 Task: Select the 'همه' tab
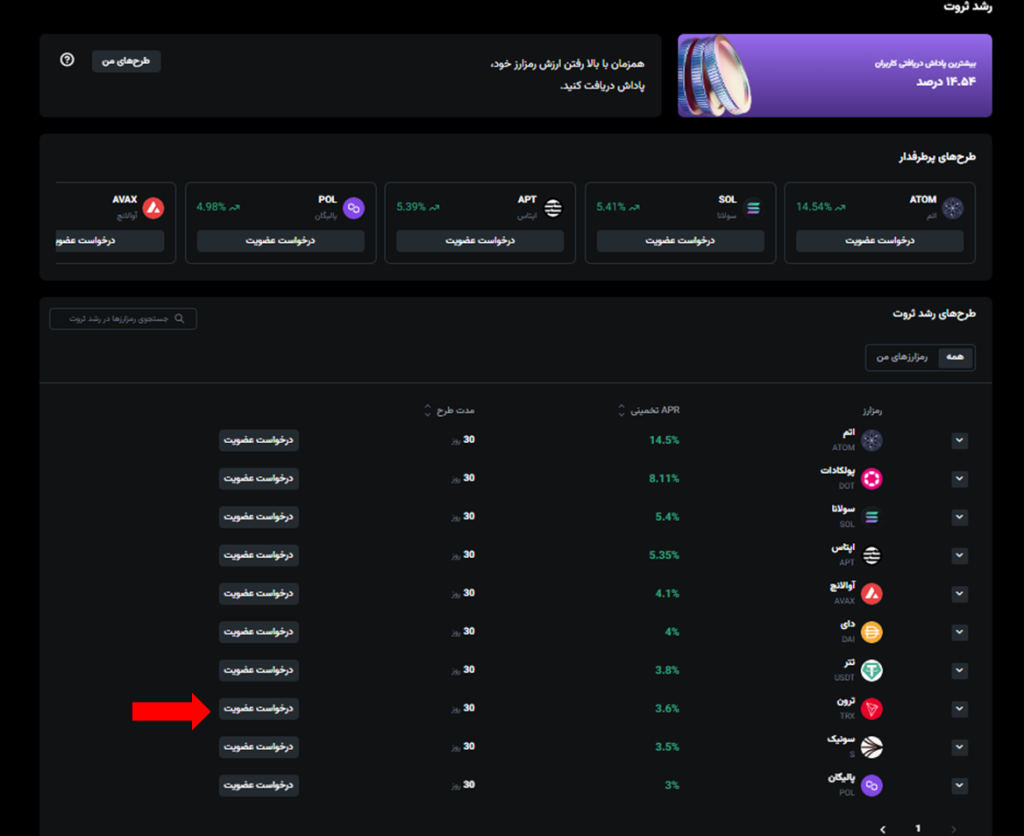pos(957,357)
